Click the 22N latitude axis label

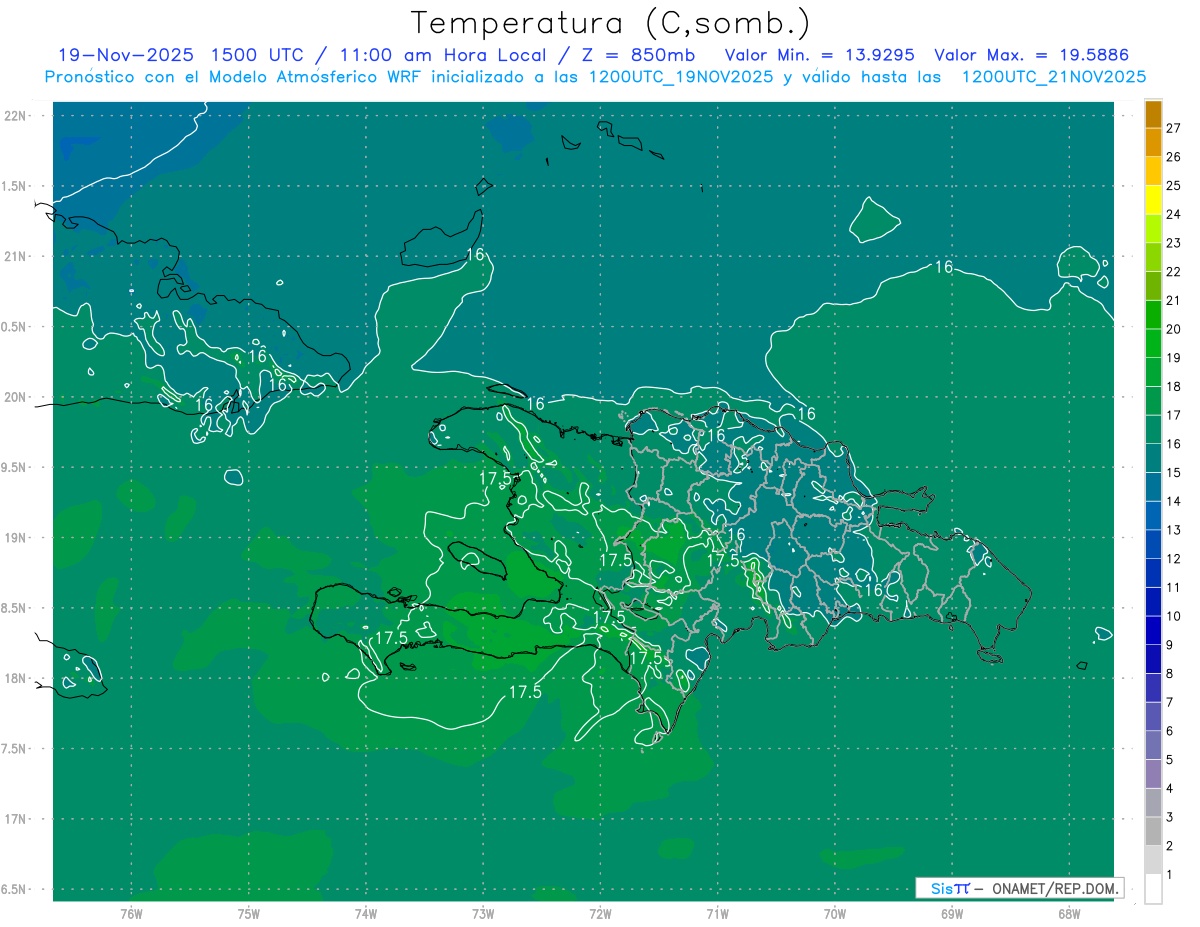point(17,115)
